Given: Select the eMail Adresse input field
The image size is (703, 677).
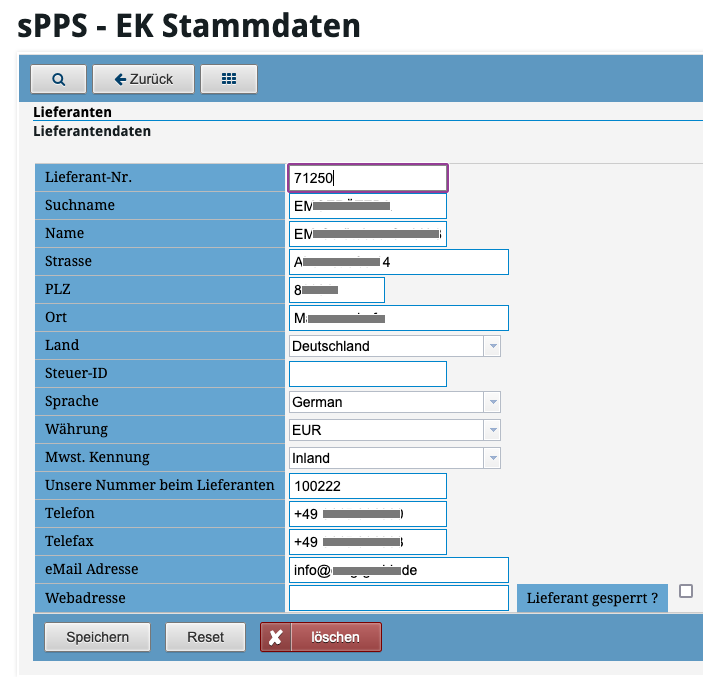Looking at the screenshot, I should click(398, 570).
